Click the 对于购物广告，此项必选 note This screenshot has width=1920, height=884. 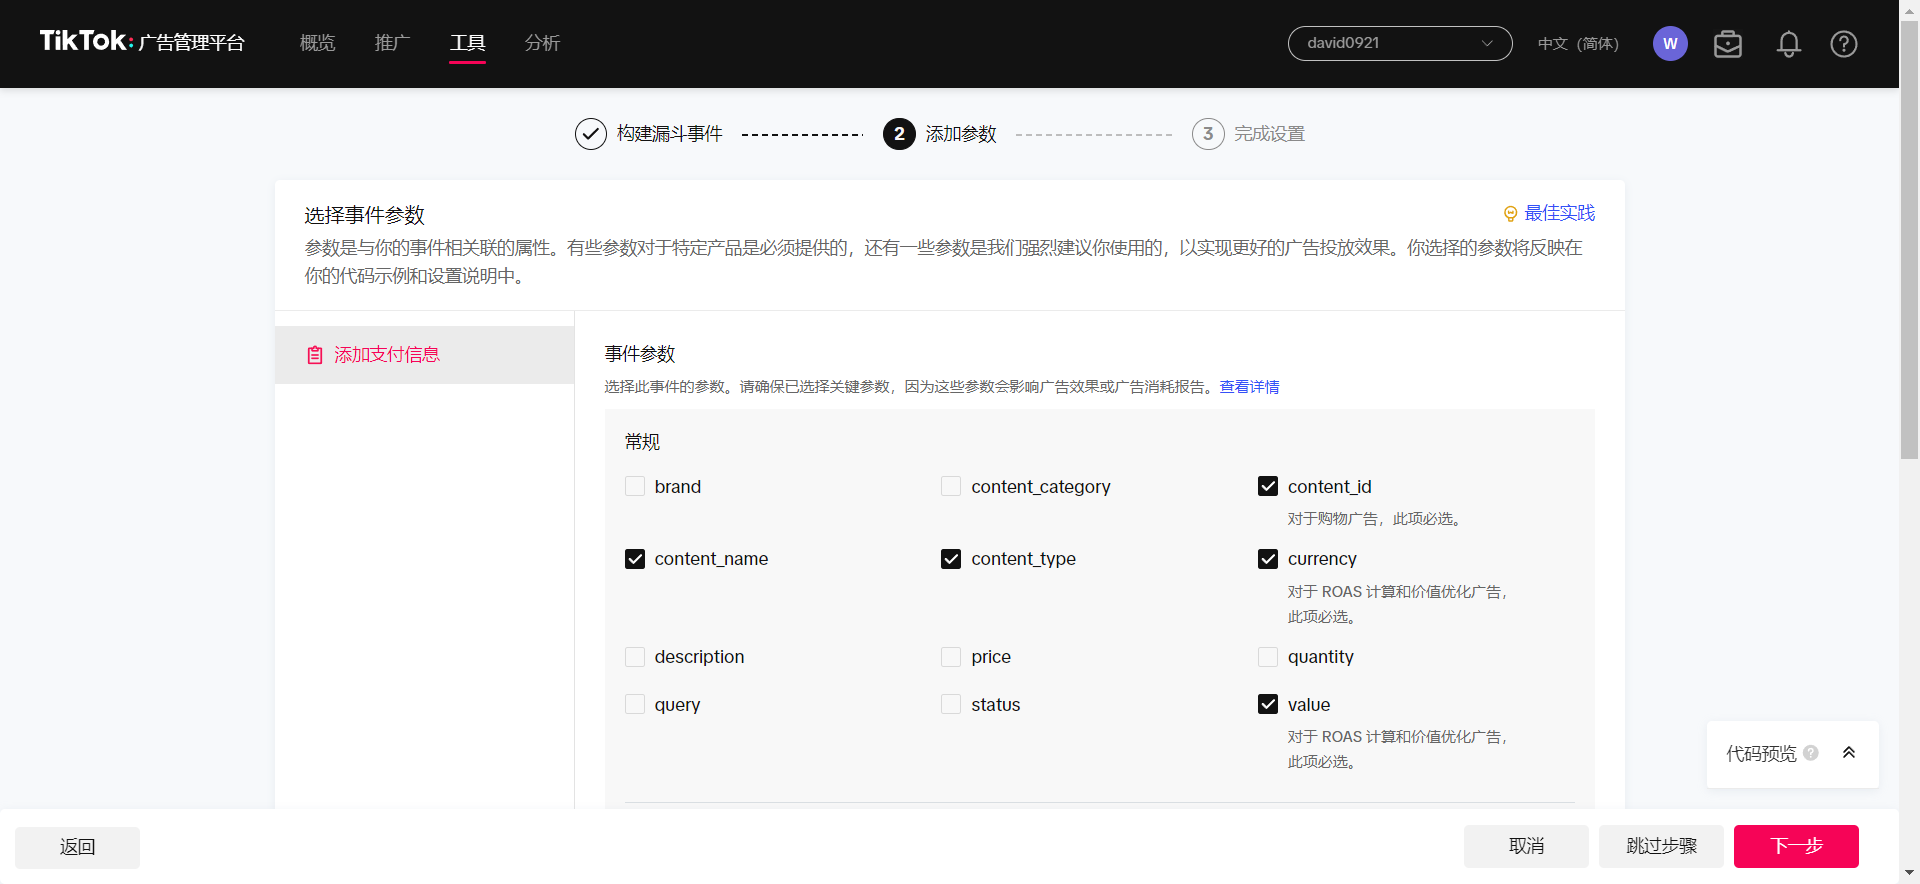(x=1375, y=519)
